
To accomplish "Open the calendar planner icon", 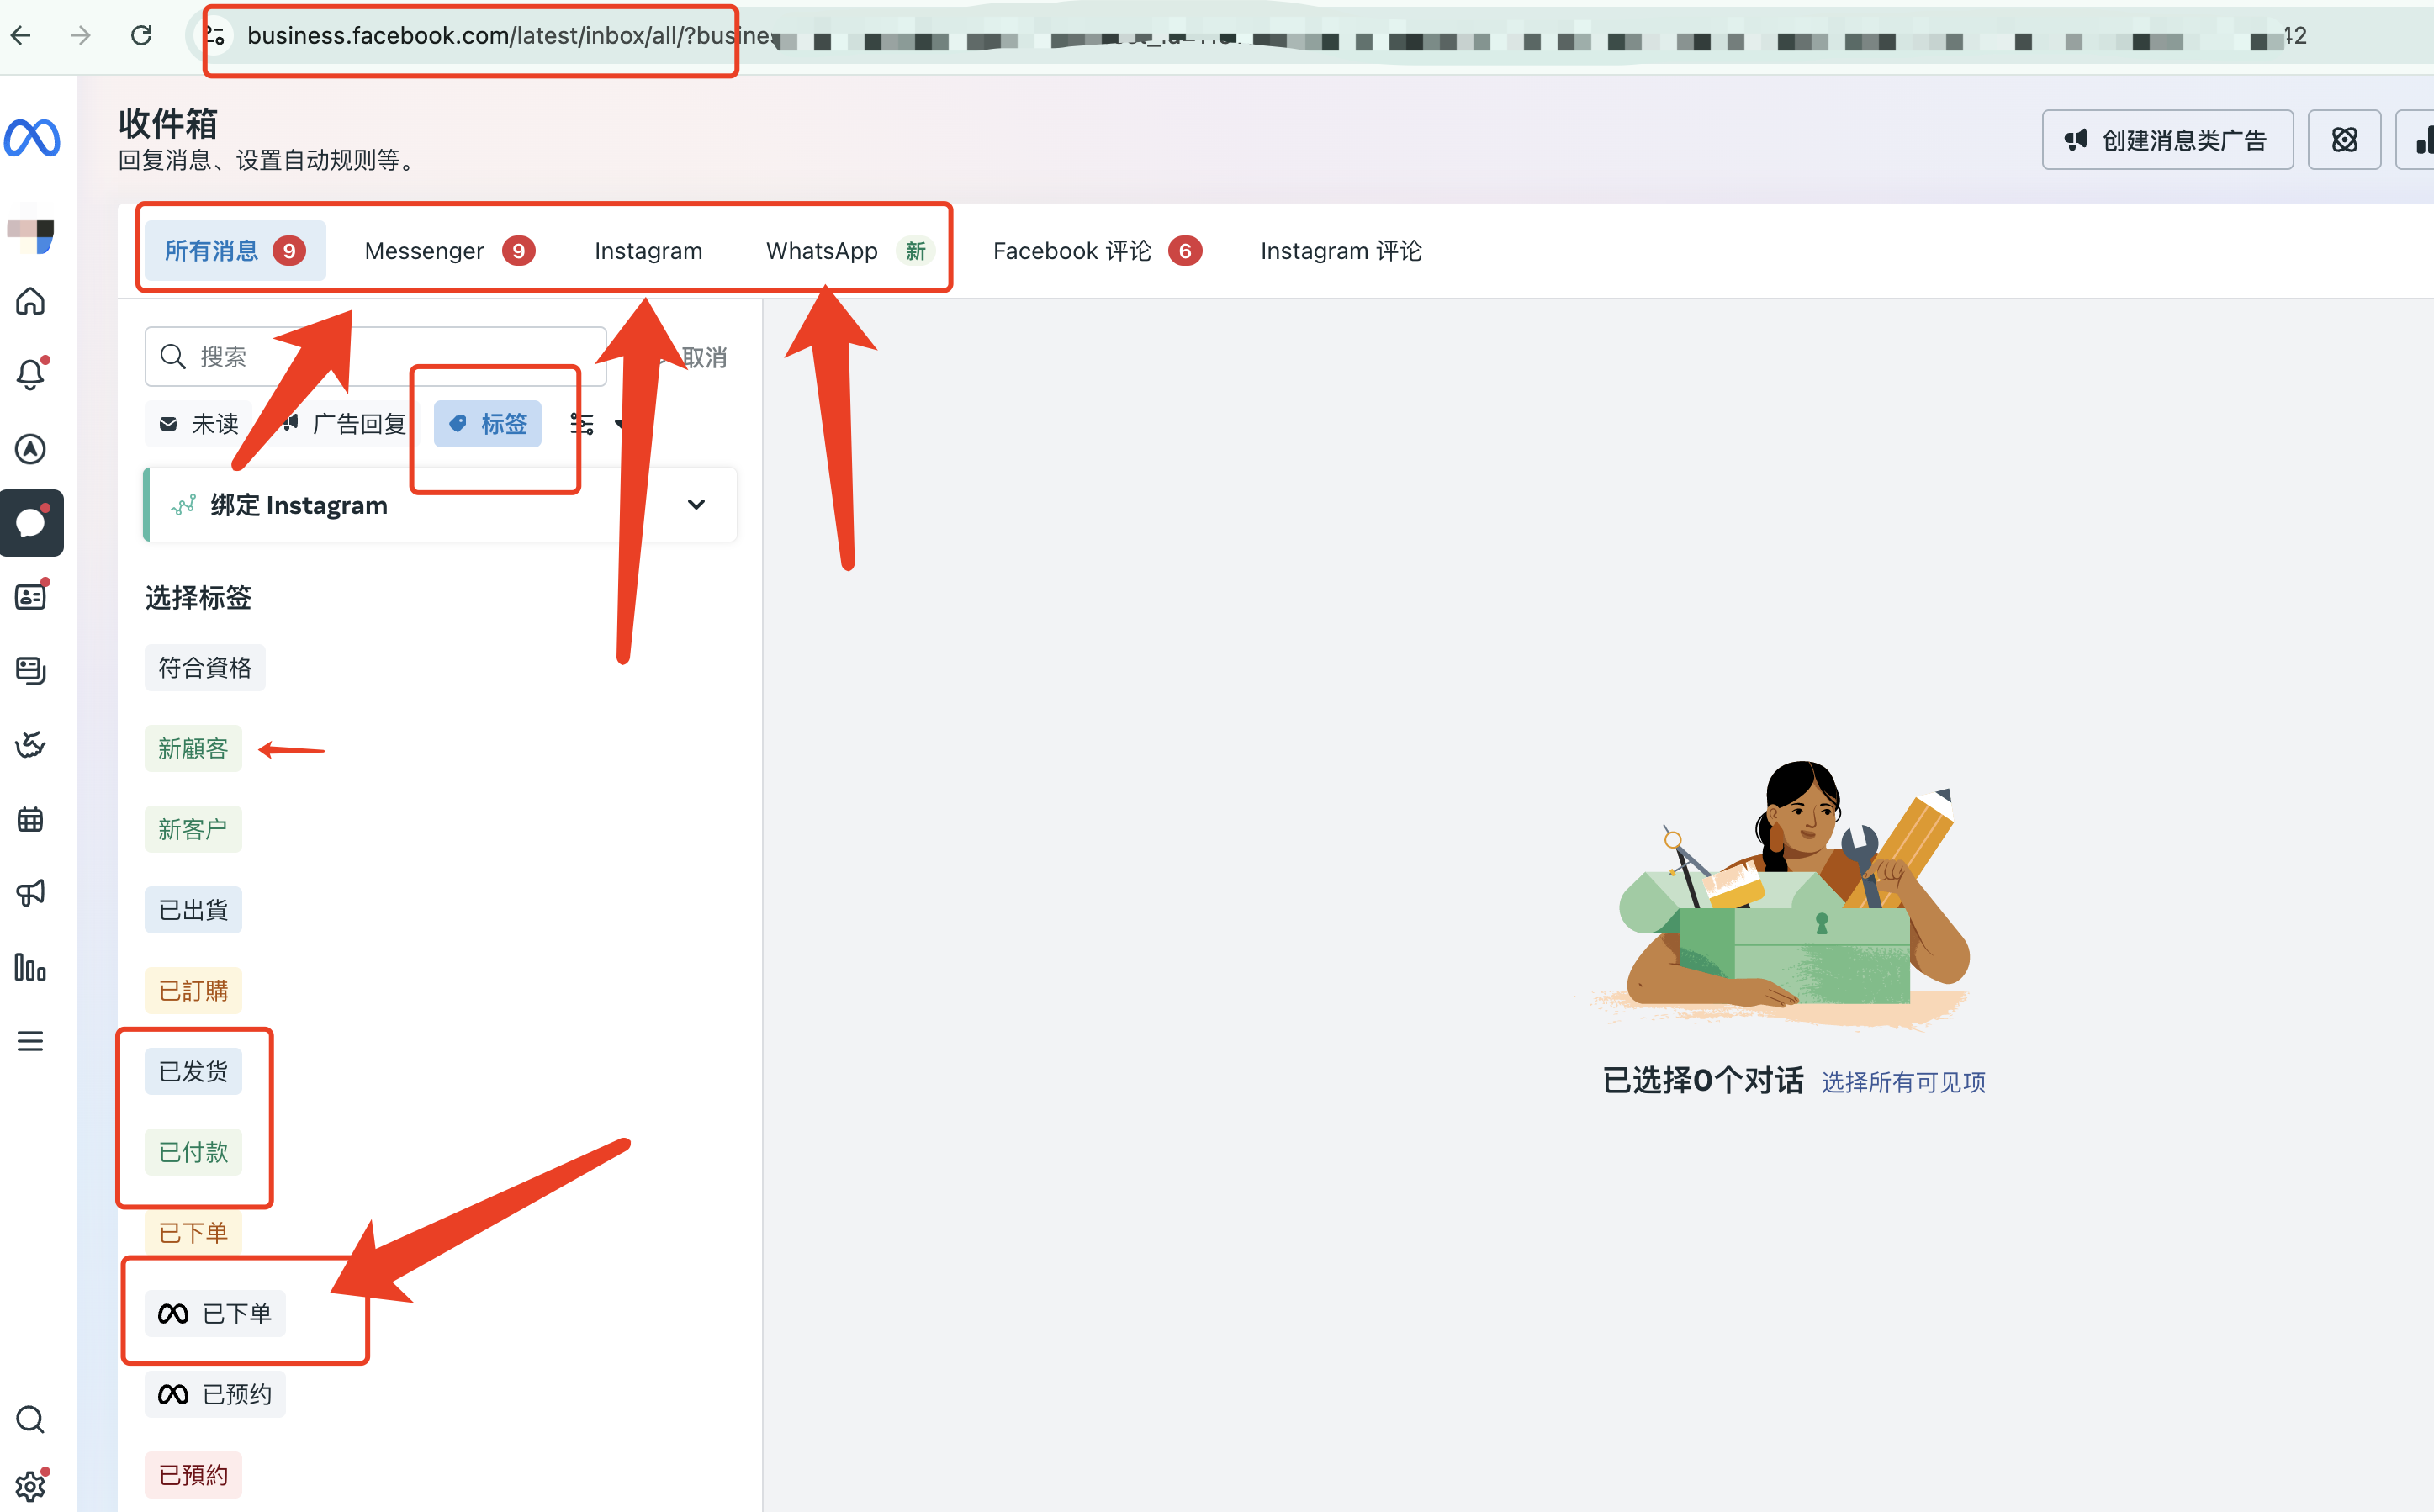I will 31,819.
